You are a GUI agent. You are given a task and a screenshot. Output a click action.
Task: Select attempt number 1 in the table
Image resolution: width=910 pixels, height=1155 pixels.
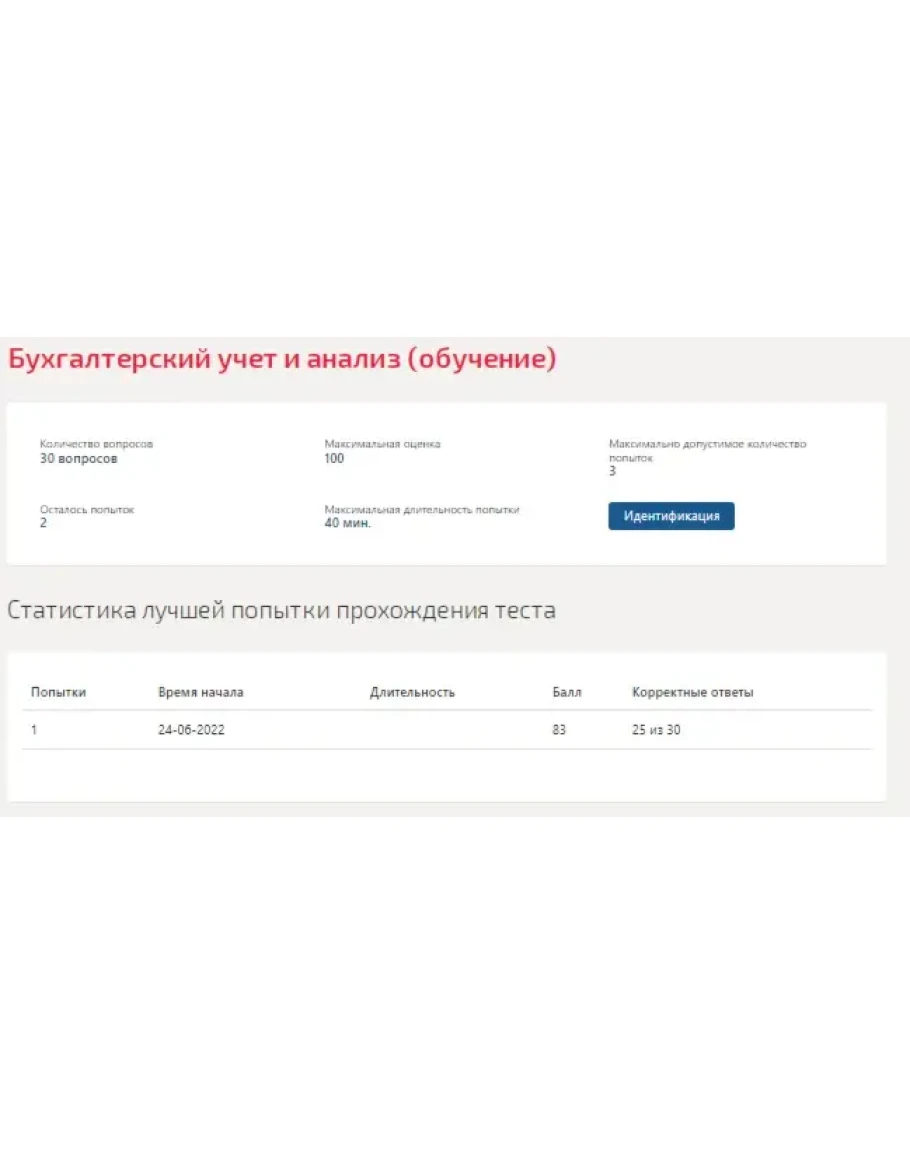click(34, 730)
